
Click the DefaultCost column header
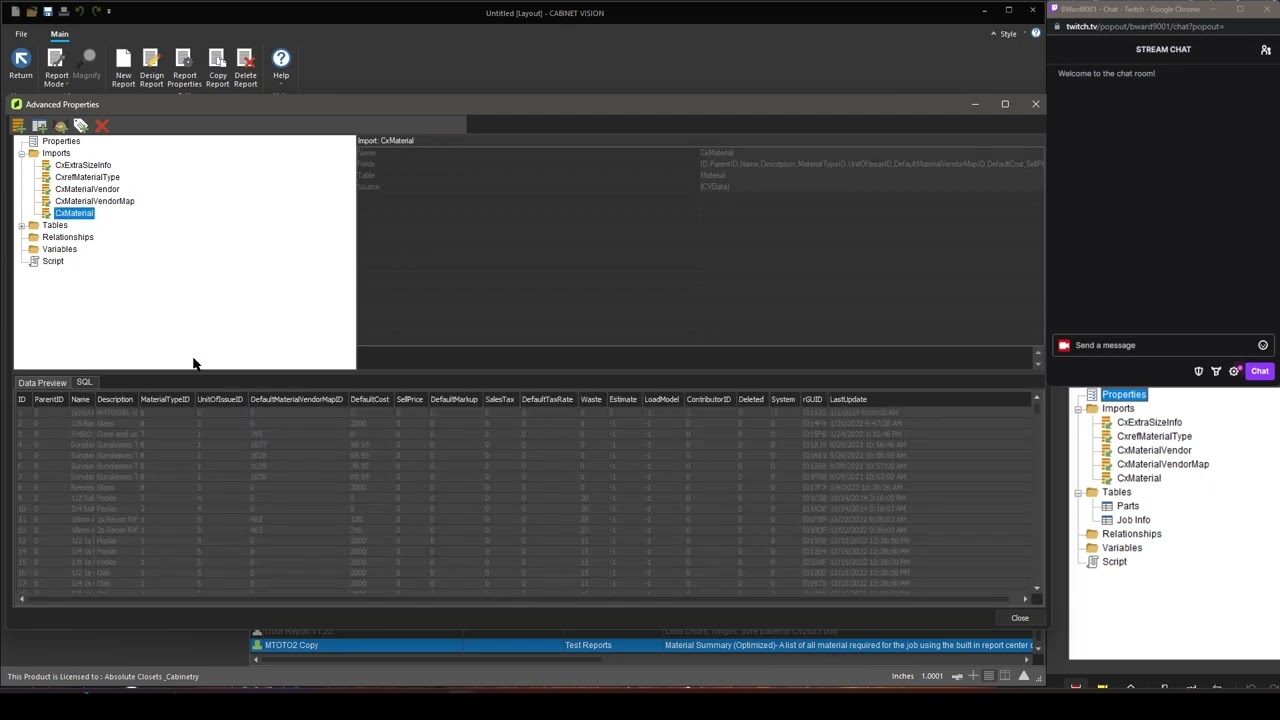[370, 399]
